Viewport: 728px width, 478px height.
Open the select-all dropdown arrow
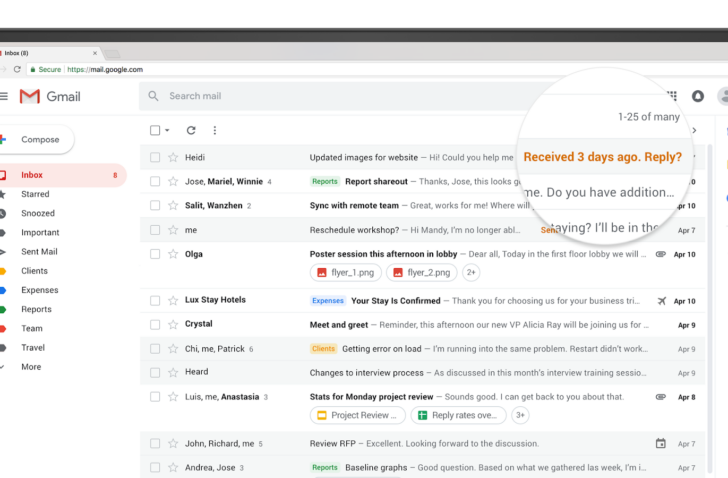tap(167, 130)
